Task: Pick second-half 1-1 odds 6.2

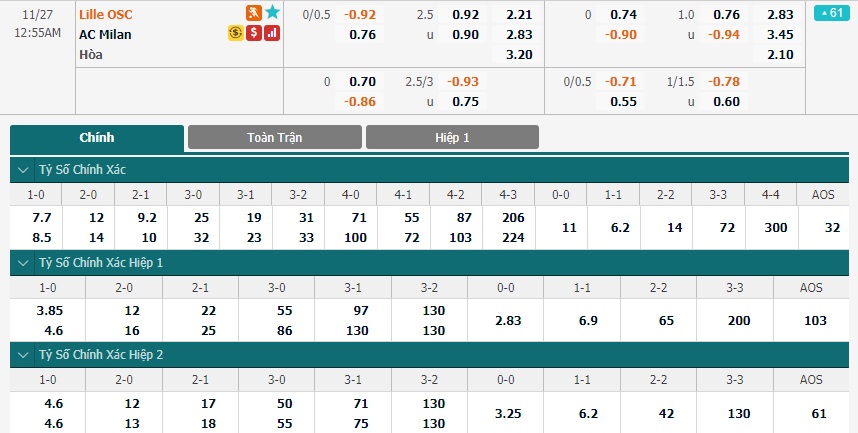Action: pos(588,413)
